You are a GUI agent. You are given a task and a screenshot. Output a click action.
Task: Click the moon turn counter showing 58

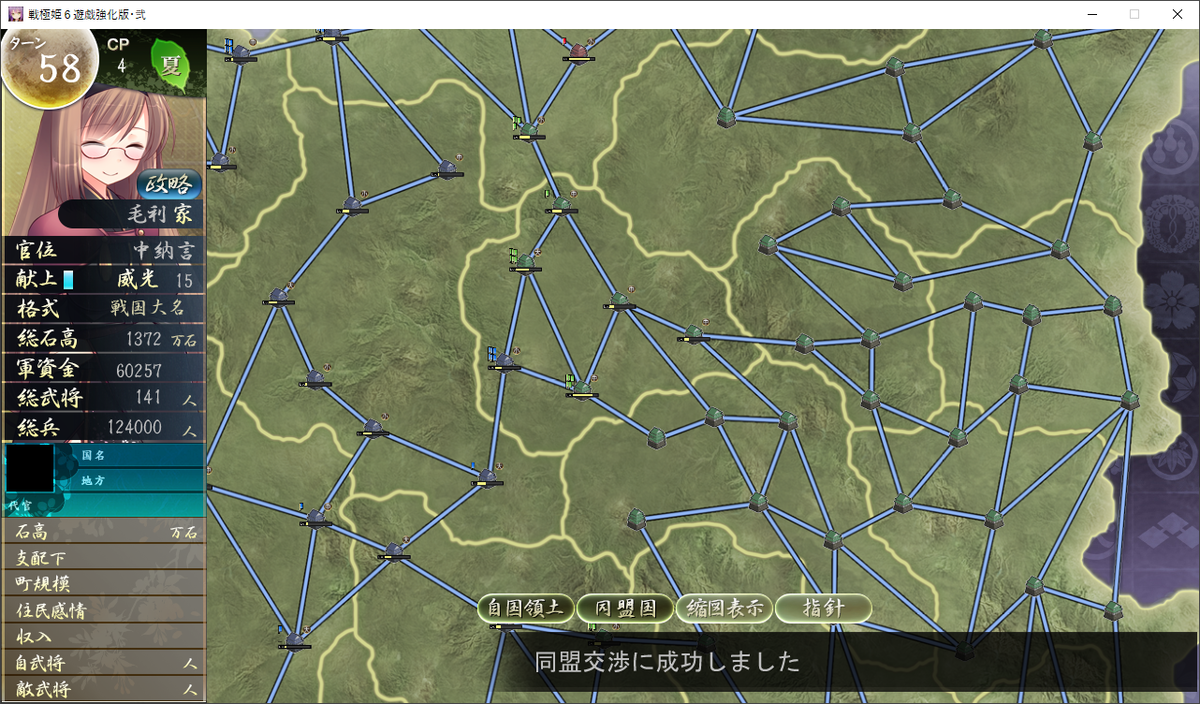tap(50, 64)
